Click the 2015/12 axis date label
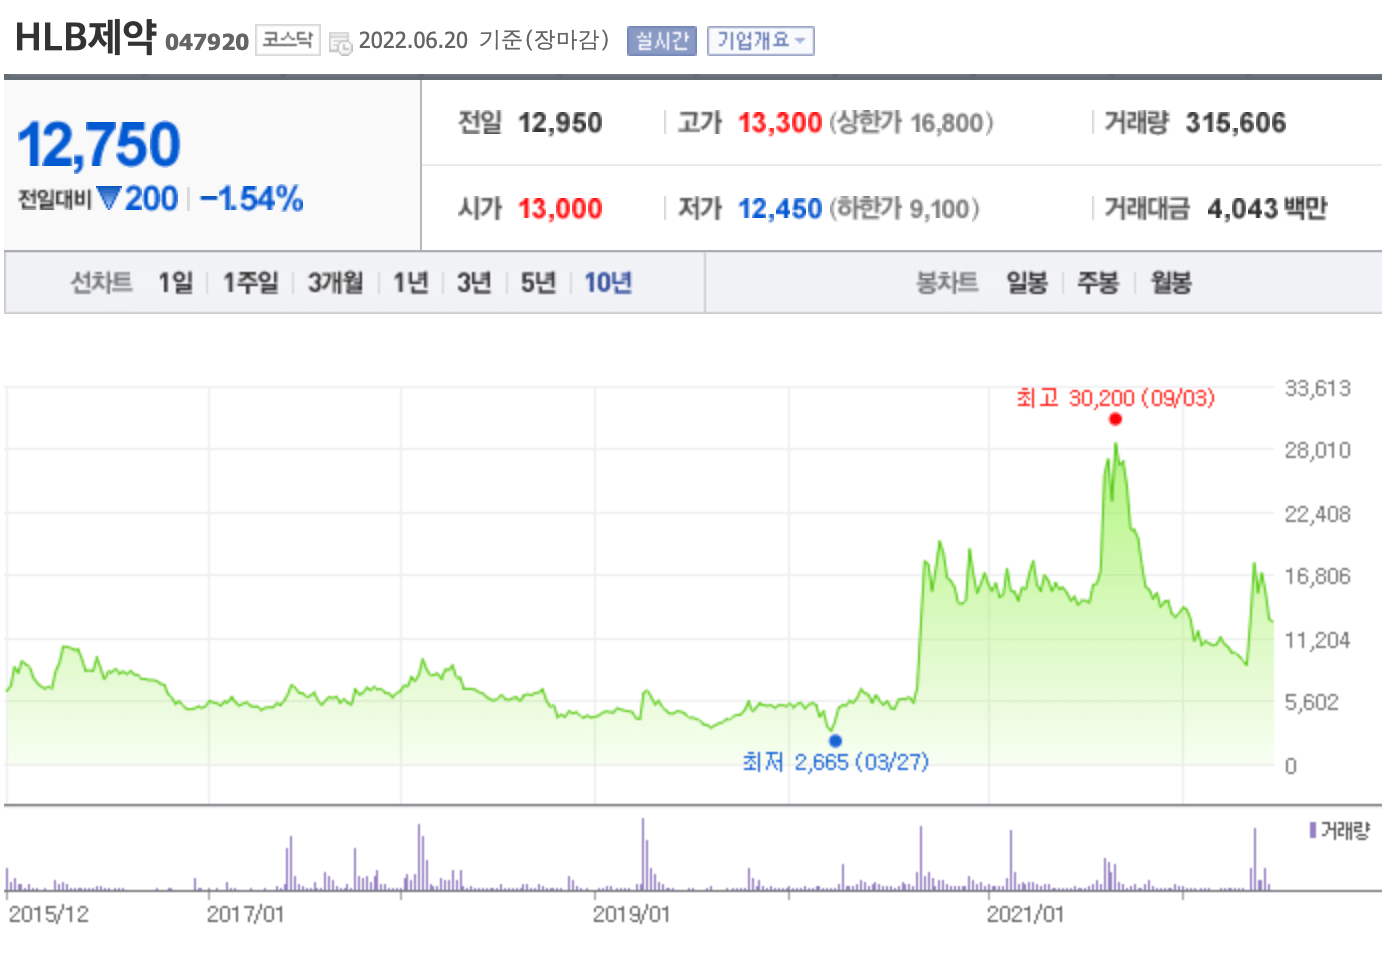Viewport: 1382px width, 960px height. [x=48, y=914]
